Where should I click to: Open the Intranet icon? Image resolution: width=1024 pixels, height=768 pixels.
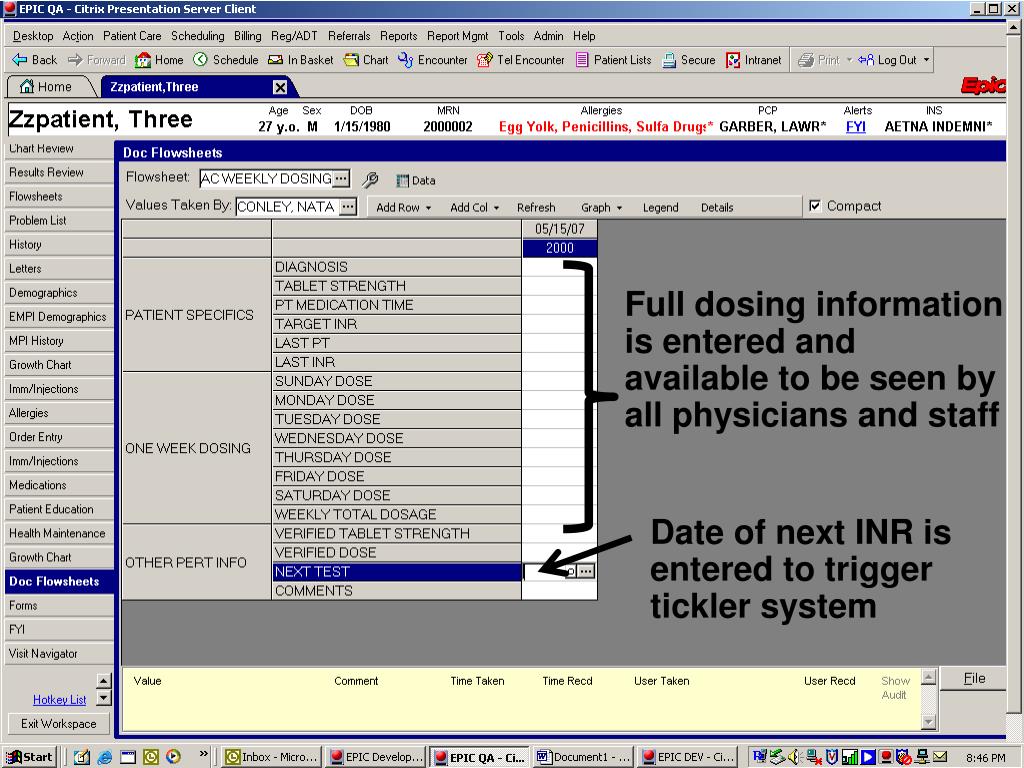click(x=733, y=60)
